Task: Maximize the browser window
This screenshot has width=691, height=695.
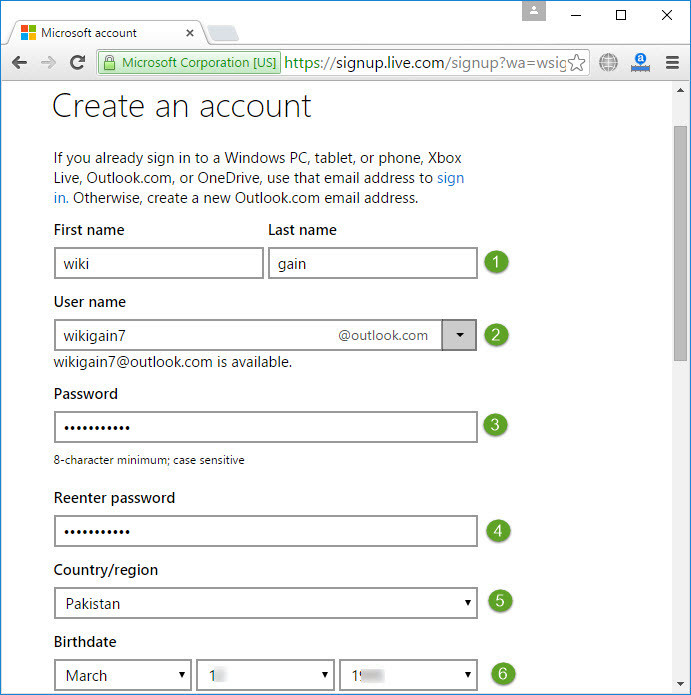Action: click(x=621, y=15)
